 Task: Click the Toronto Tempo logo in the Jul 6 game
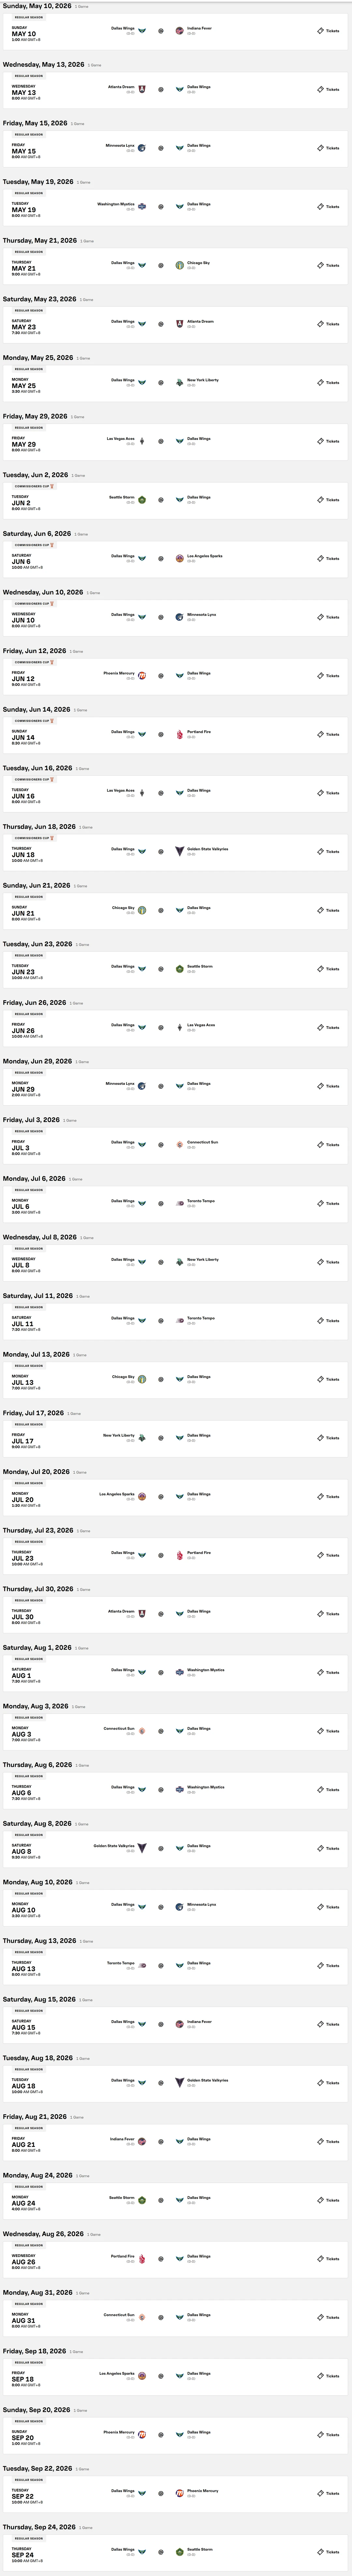[x=179, y=1203]
